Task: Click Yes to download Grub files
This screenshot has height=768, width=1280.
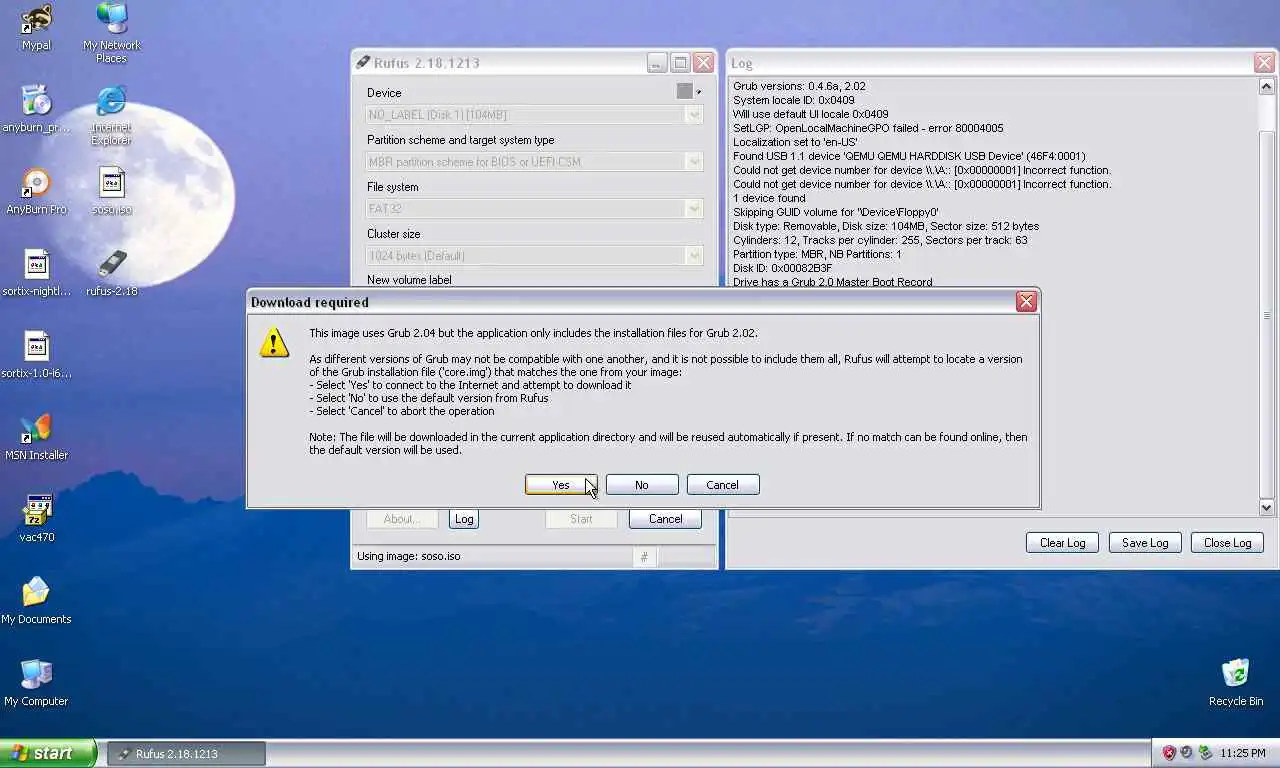Action: pos(561,485)
